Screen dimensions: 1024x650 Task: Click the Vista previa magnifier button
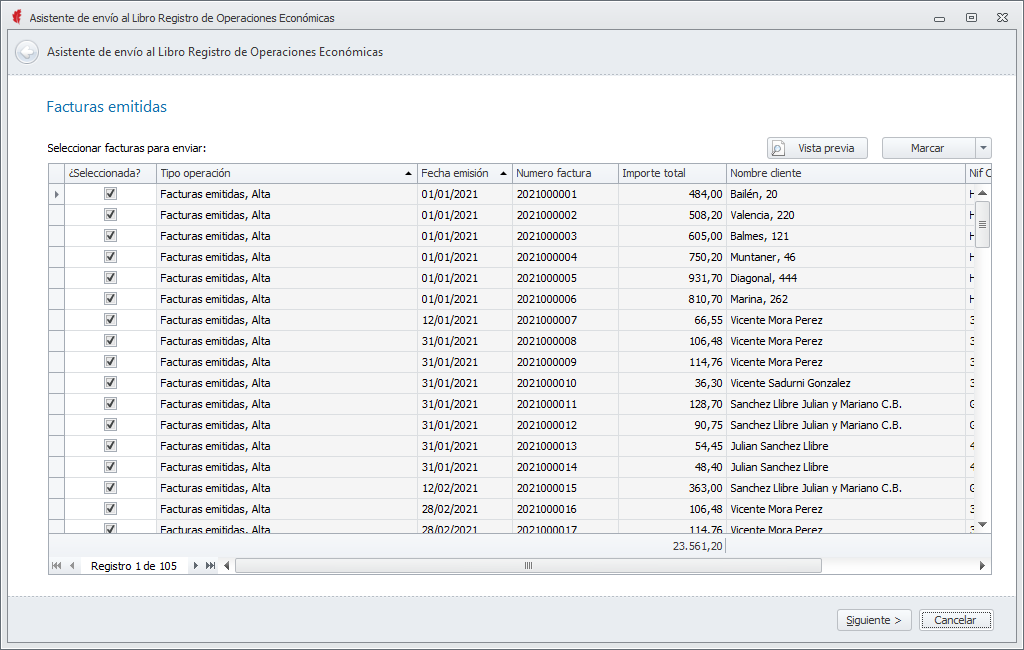[x=817, y=148]
